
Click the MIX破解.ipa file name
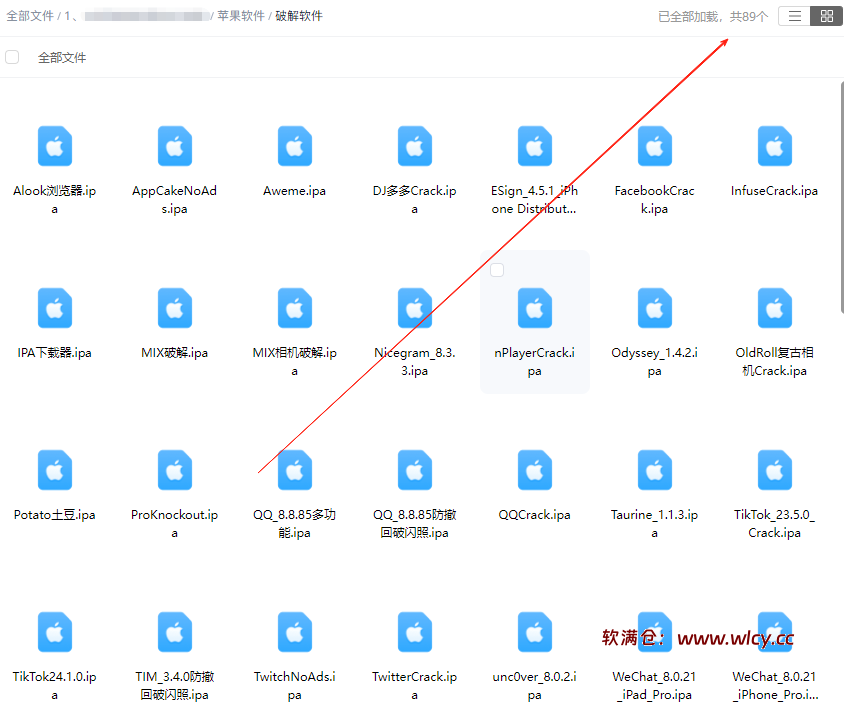pyautogui.click(x=174, y=353)
